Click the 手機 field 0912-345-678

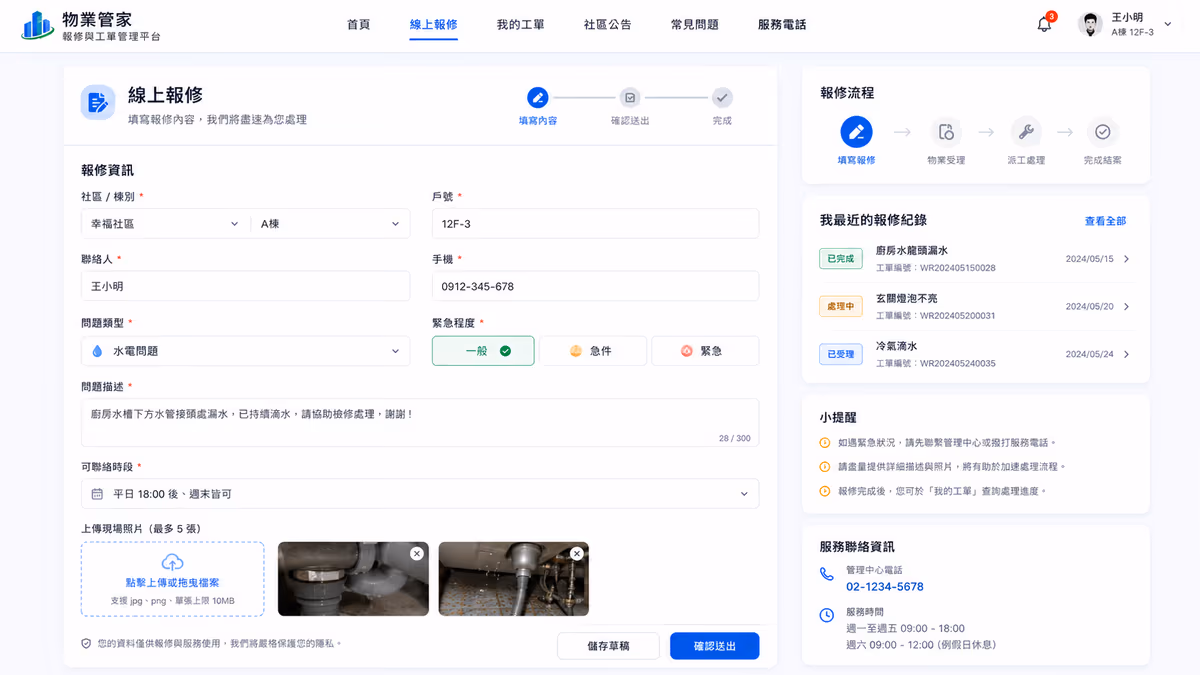pos(595,286)
